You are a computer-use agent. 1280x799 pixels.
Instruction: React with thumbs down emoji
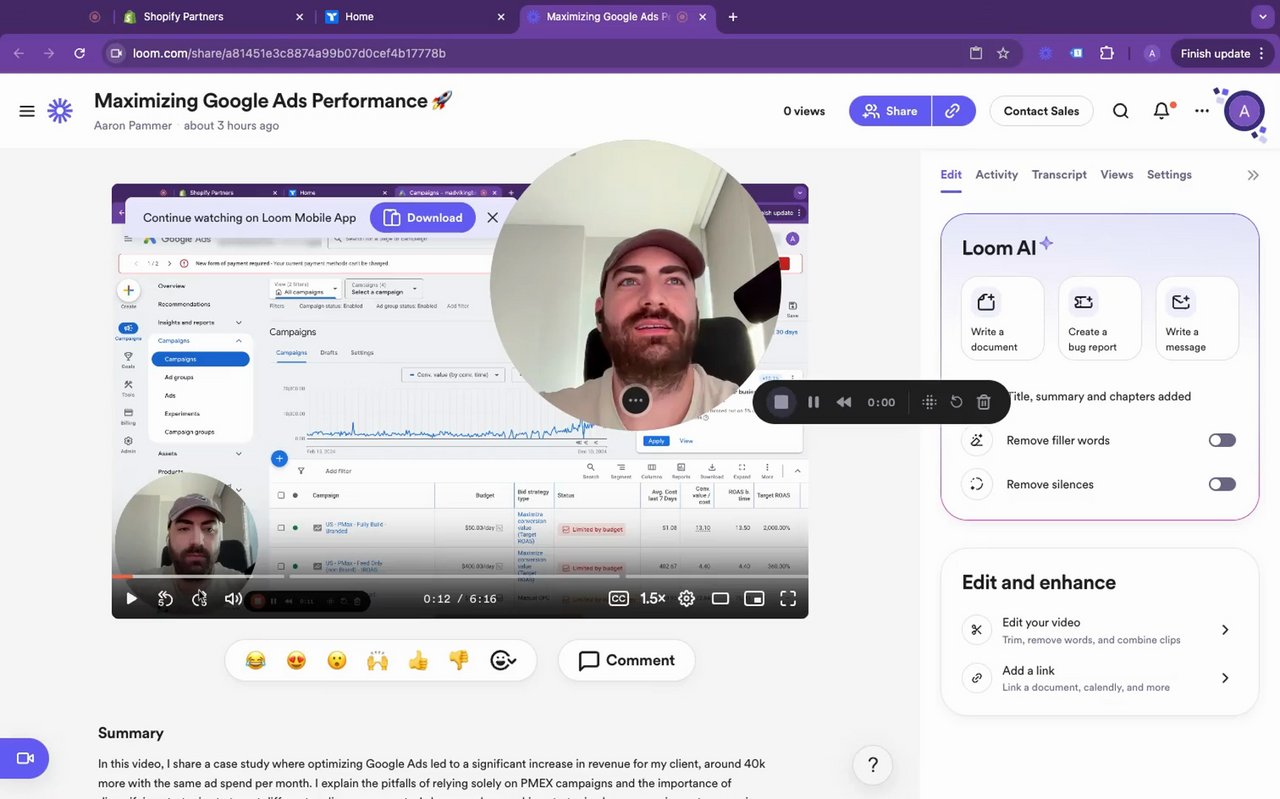tap(459, 660)
